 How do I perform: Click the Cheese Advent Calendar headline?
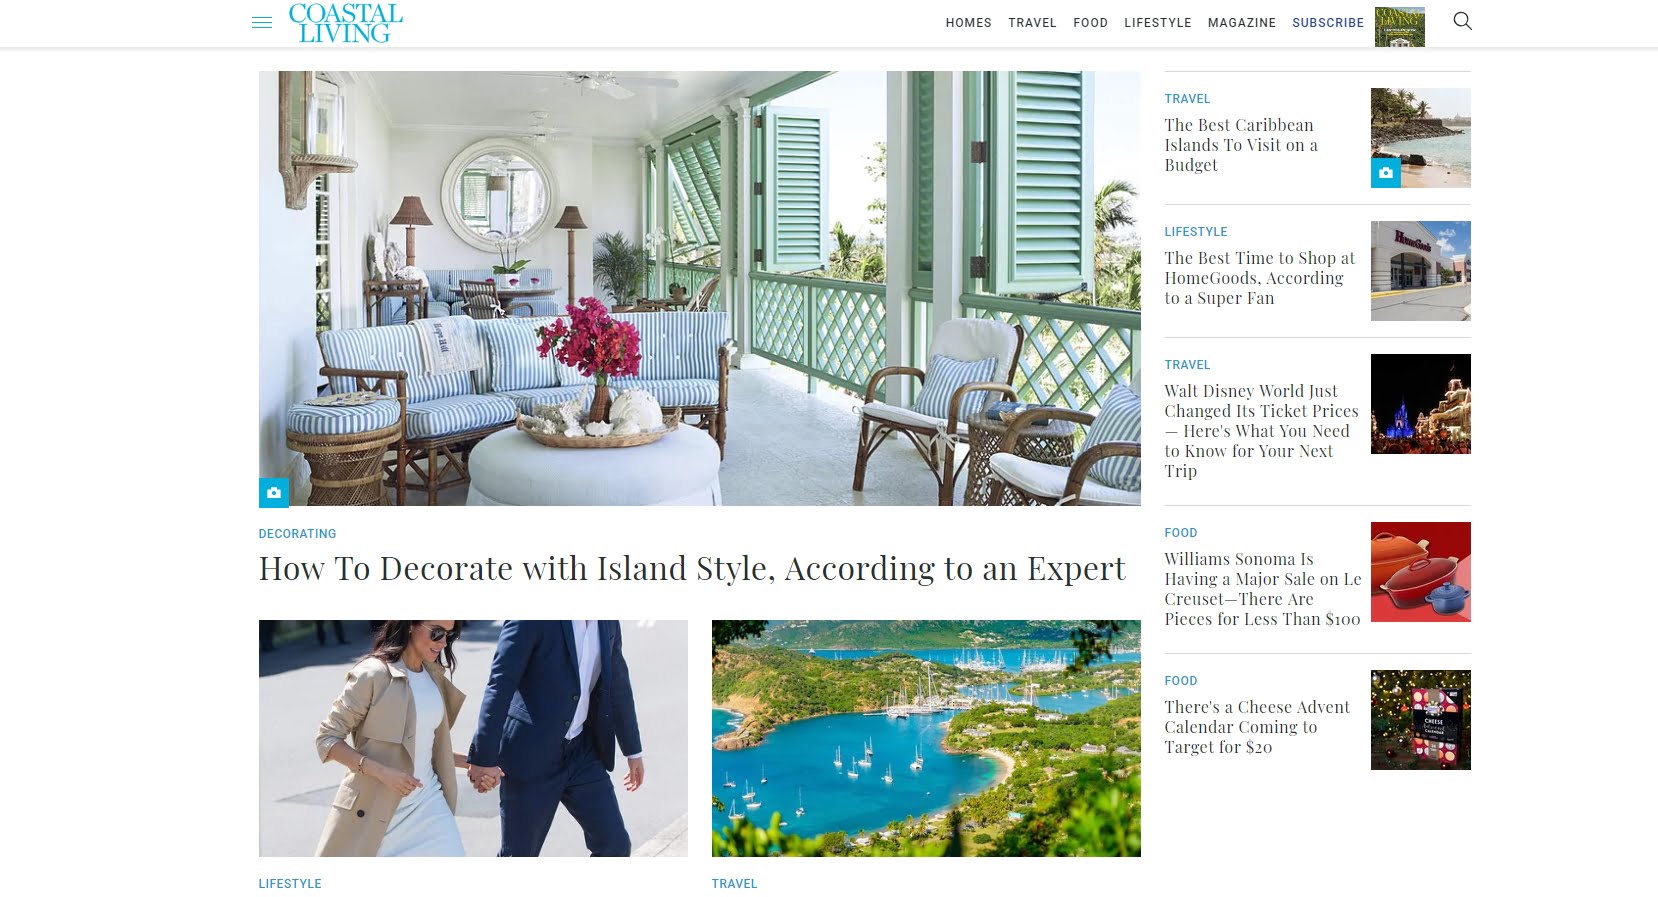point(1256,727)
